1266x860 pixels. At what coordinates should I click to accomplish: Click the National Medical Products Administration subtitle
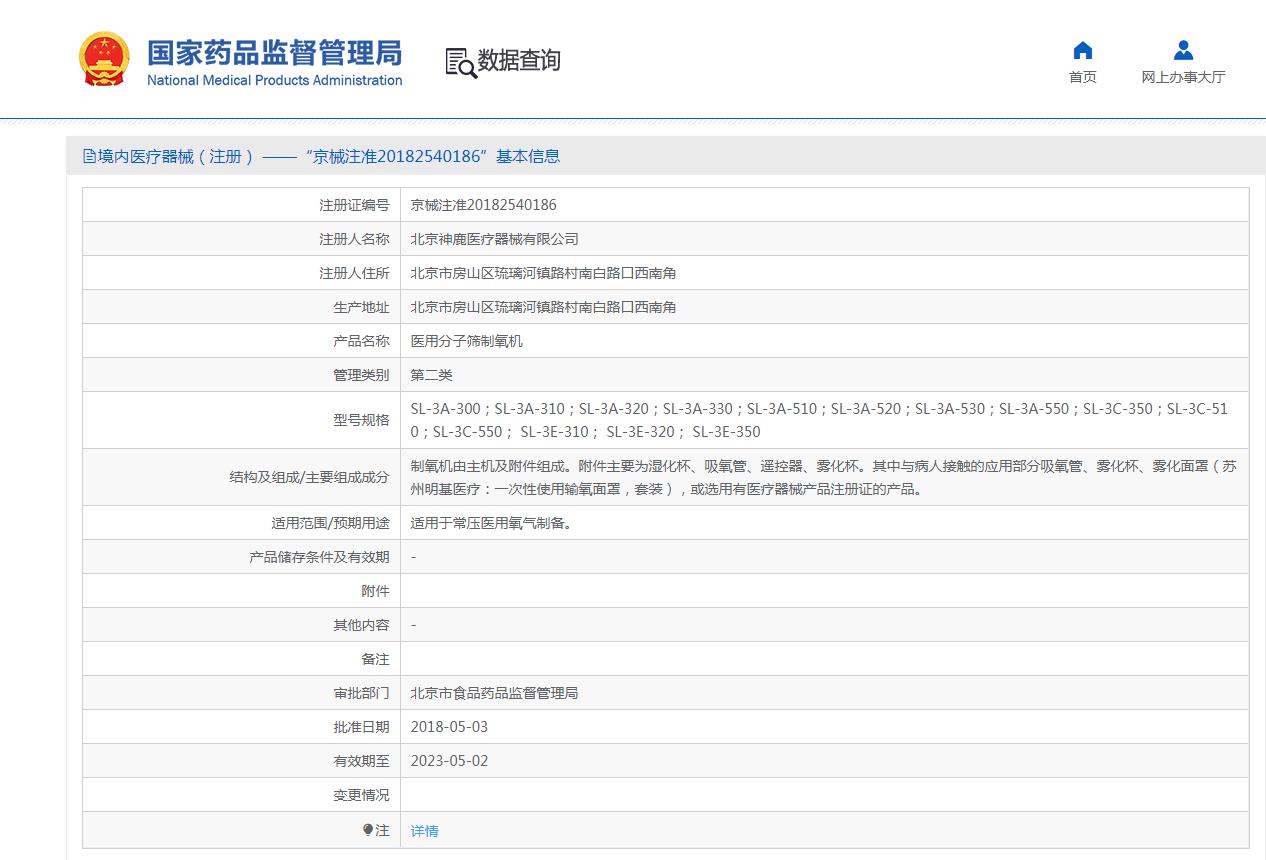[274, 81]
